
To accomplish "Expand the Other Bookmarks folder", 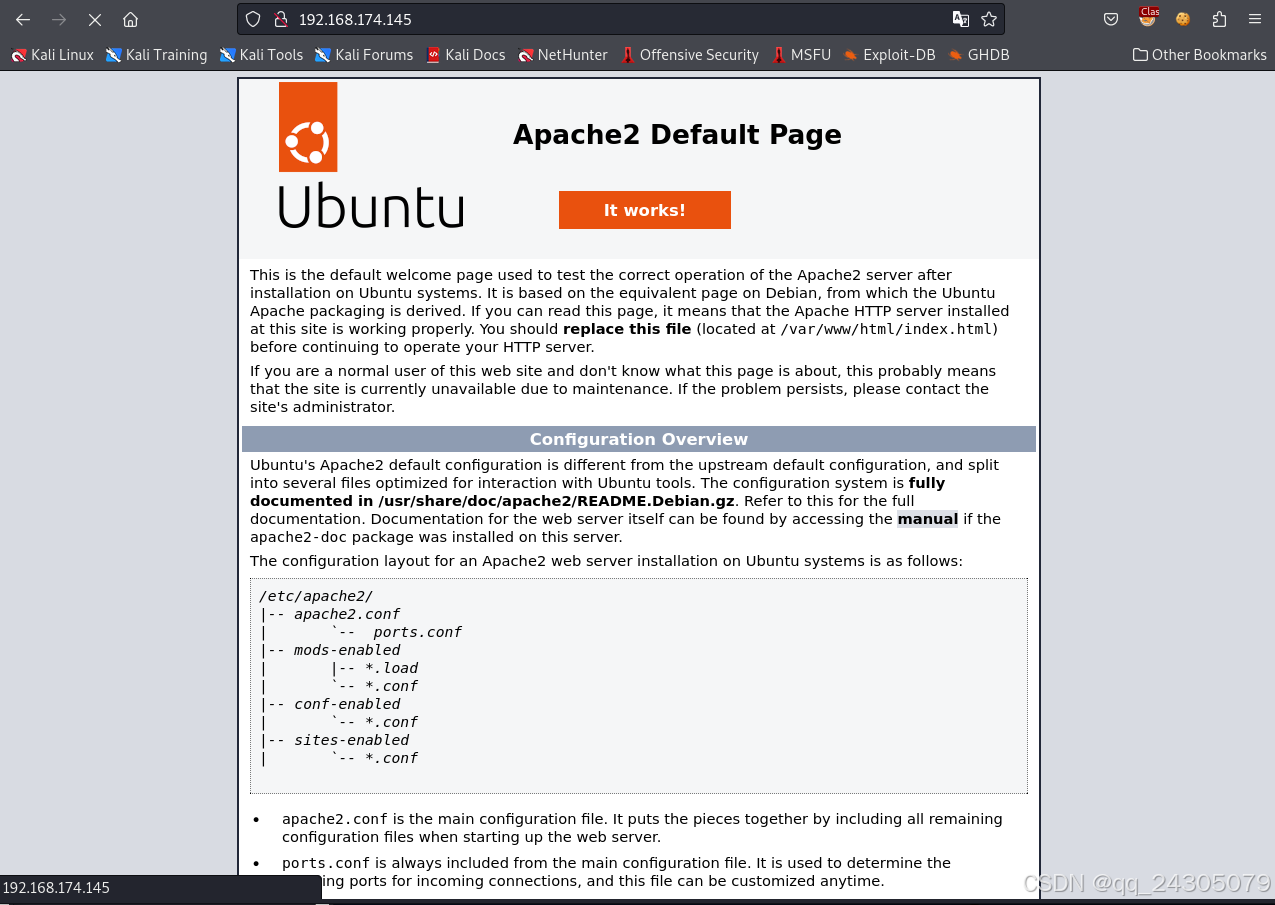I will [1199, 55].
